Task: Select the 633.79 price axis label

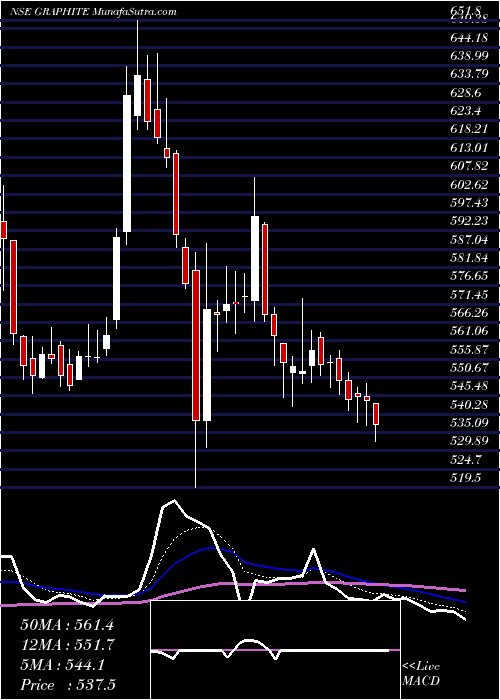Action: [471, 74]
